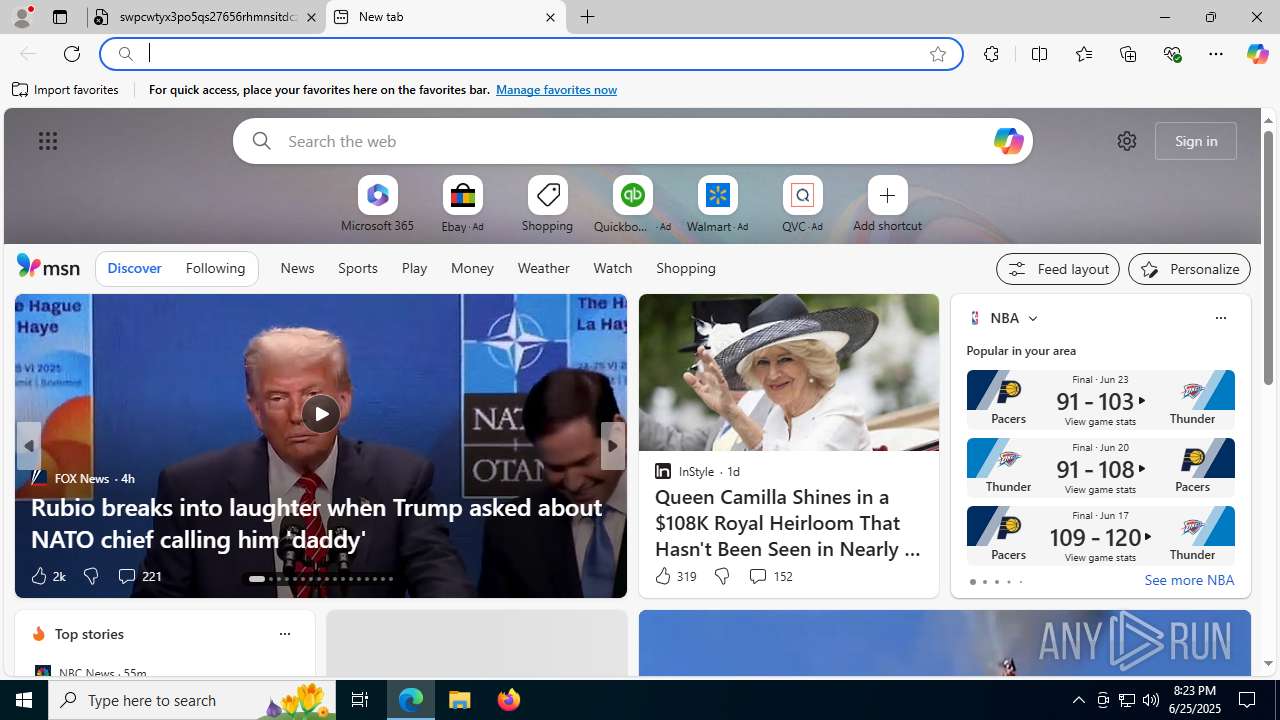Click Import favorites button

pyautogui.click(x=66, y=90)
